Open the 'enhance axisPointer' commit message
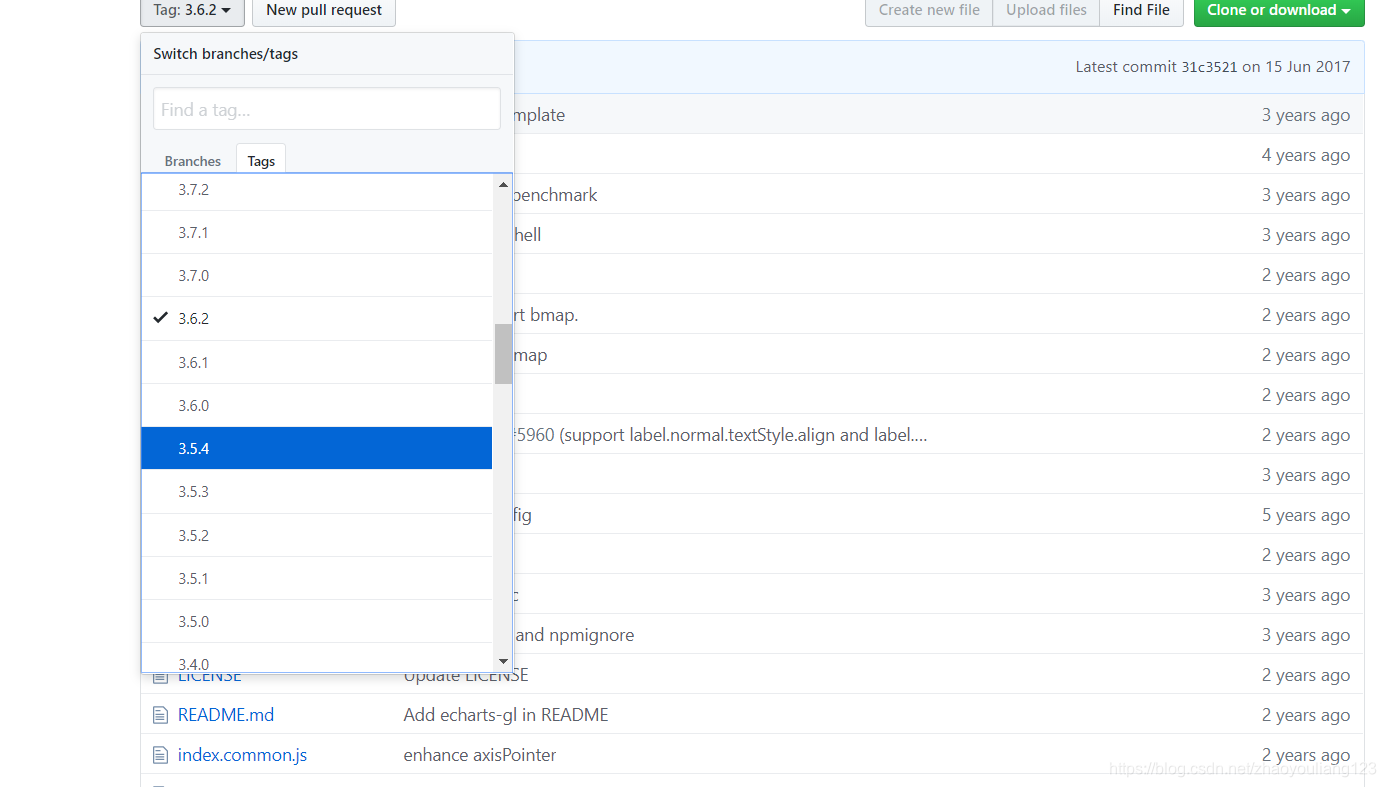Image resolution: width=1386 pixels, height=787 pixels. pyautogui.click(x=480, y=755)
